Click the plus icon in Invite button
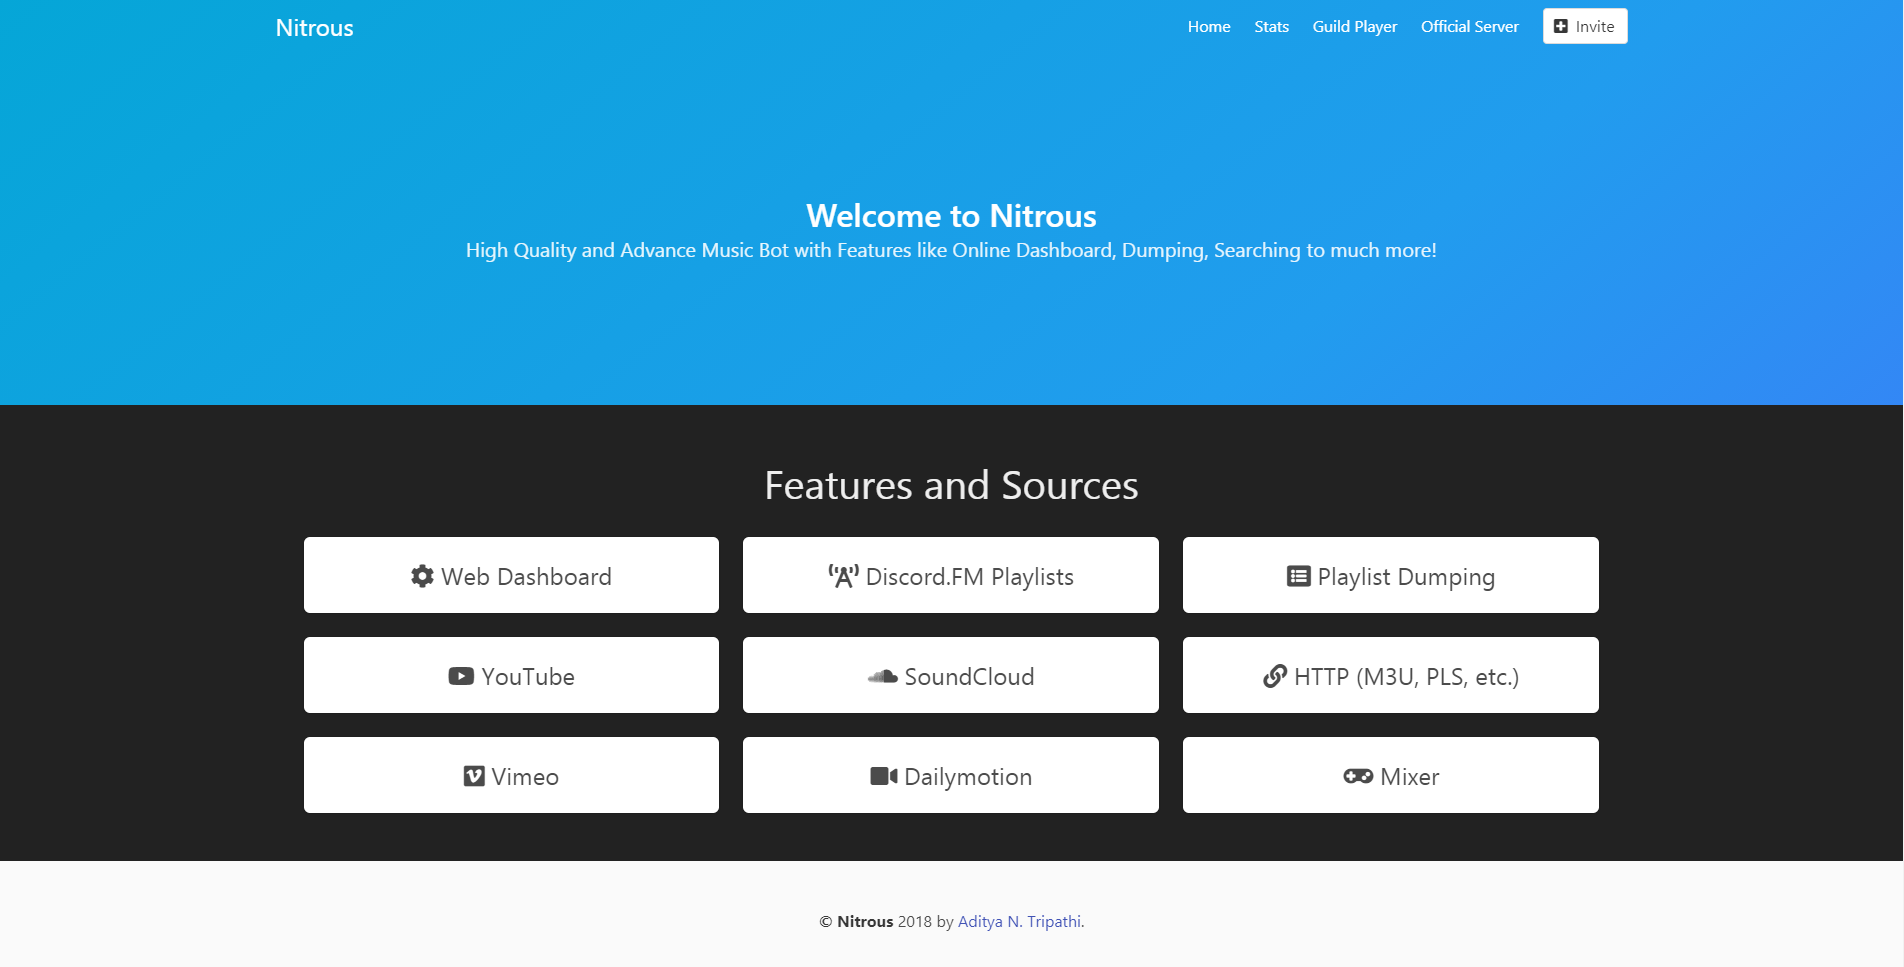 coord(1561,26)
